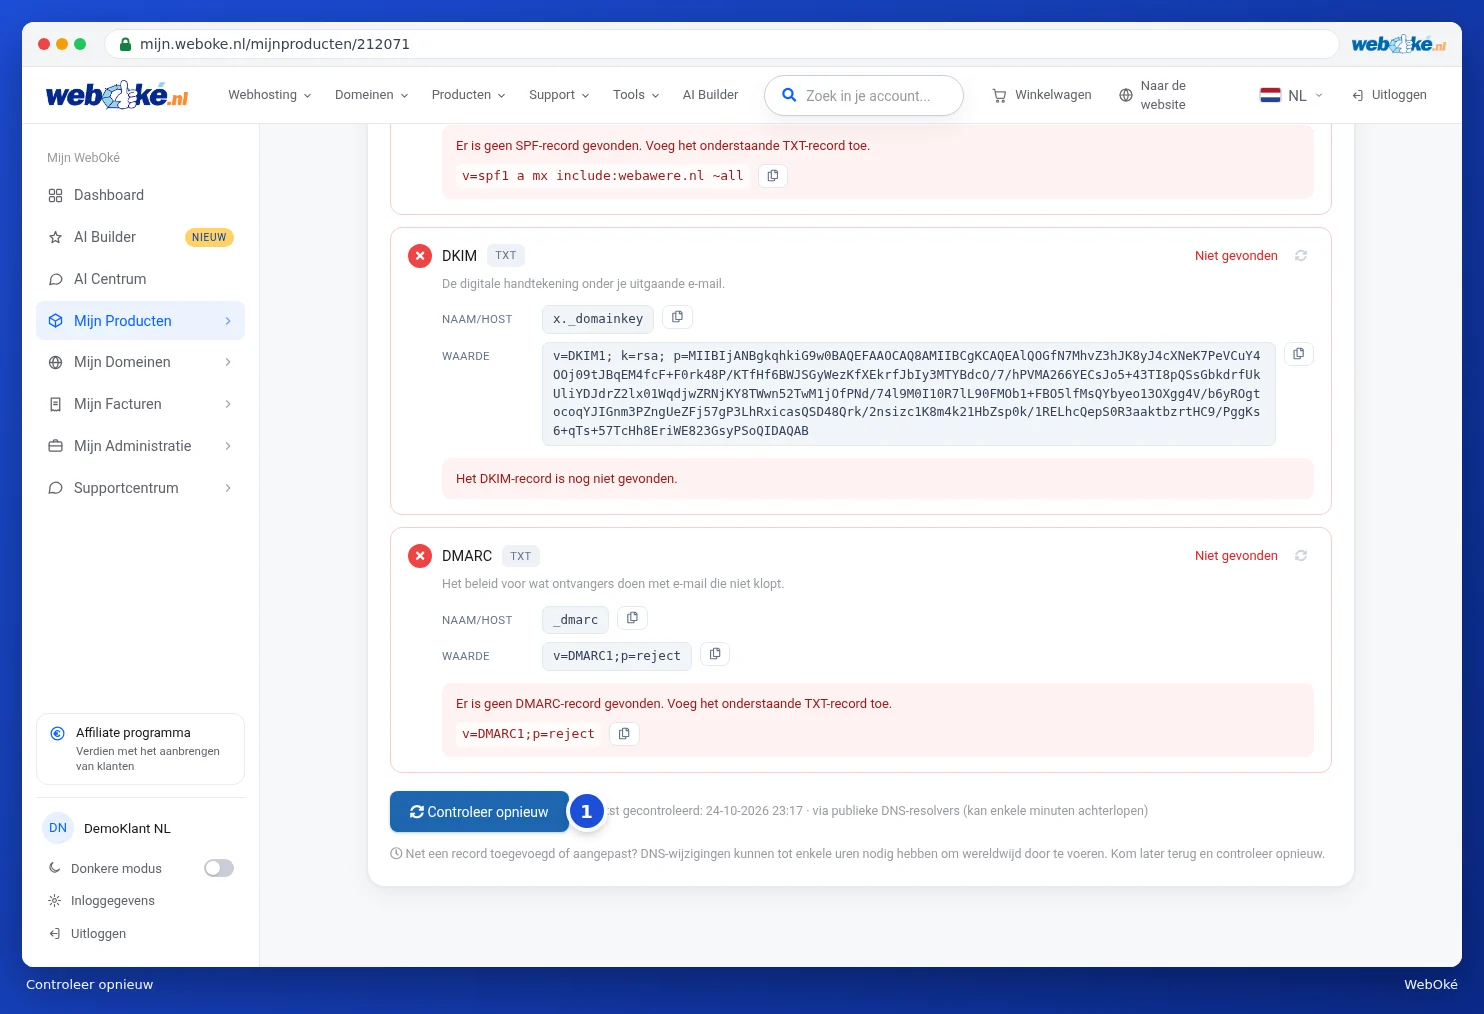The width and height of the screenshot is (1484, 1014).
Task: Open the Affiliate programma card
Action: tap(140, 749)
